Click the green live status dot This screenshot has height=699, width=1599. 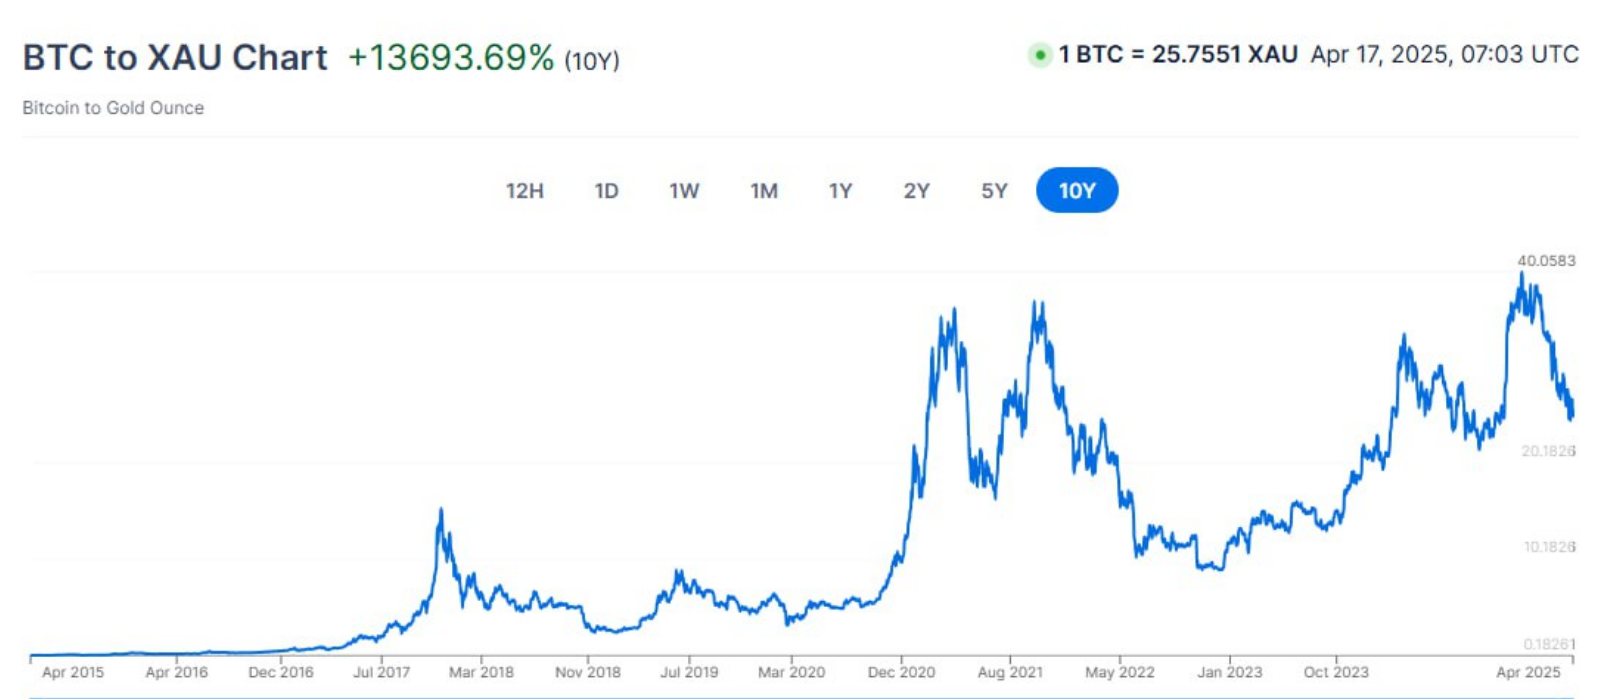pyautogui.click(x=1040, y=55)
